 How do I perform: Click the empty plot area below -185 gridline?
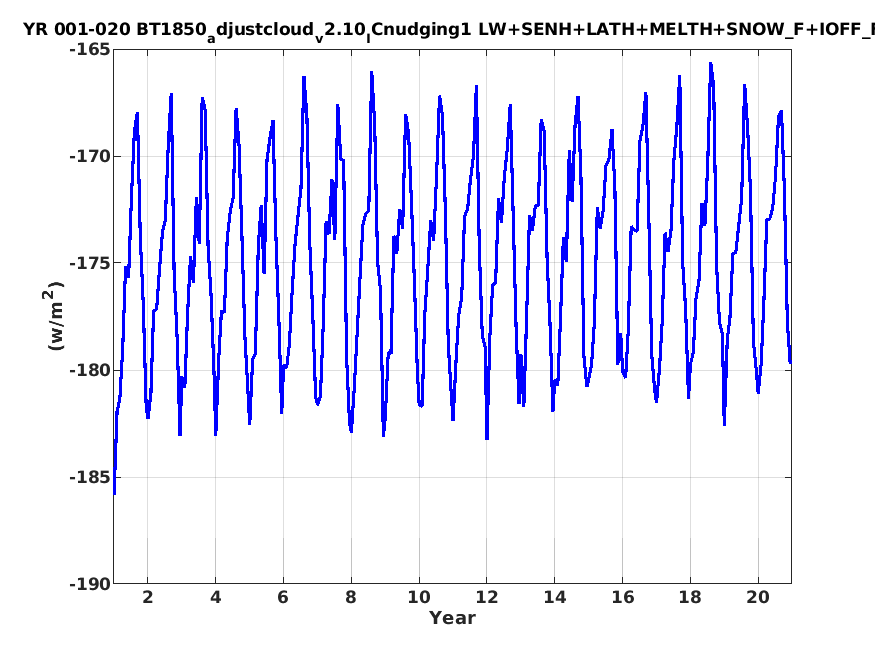(x=452, y=530)
